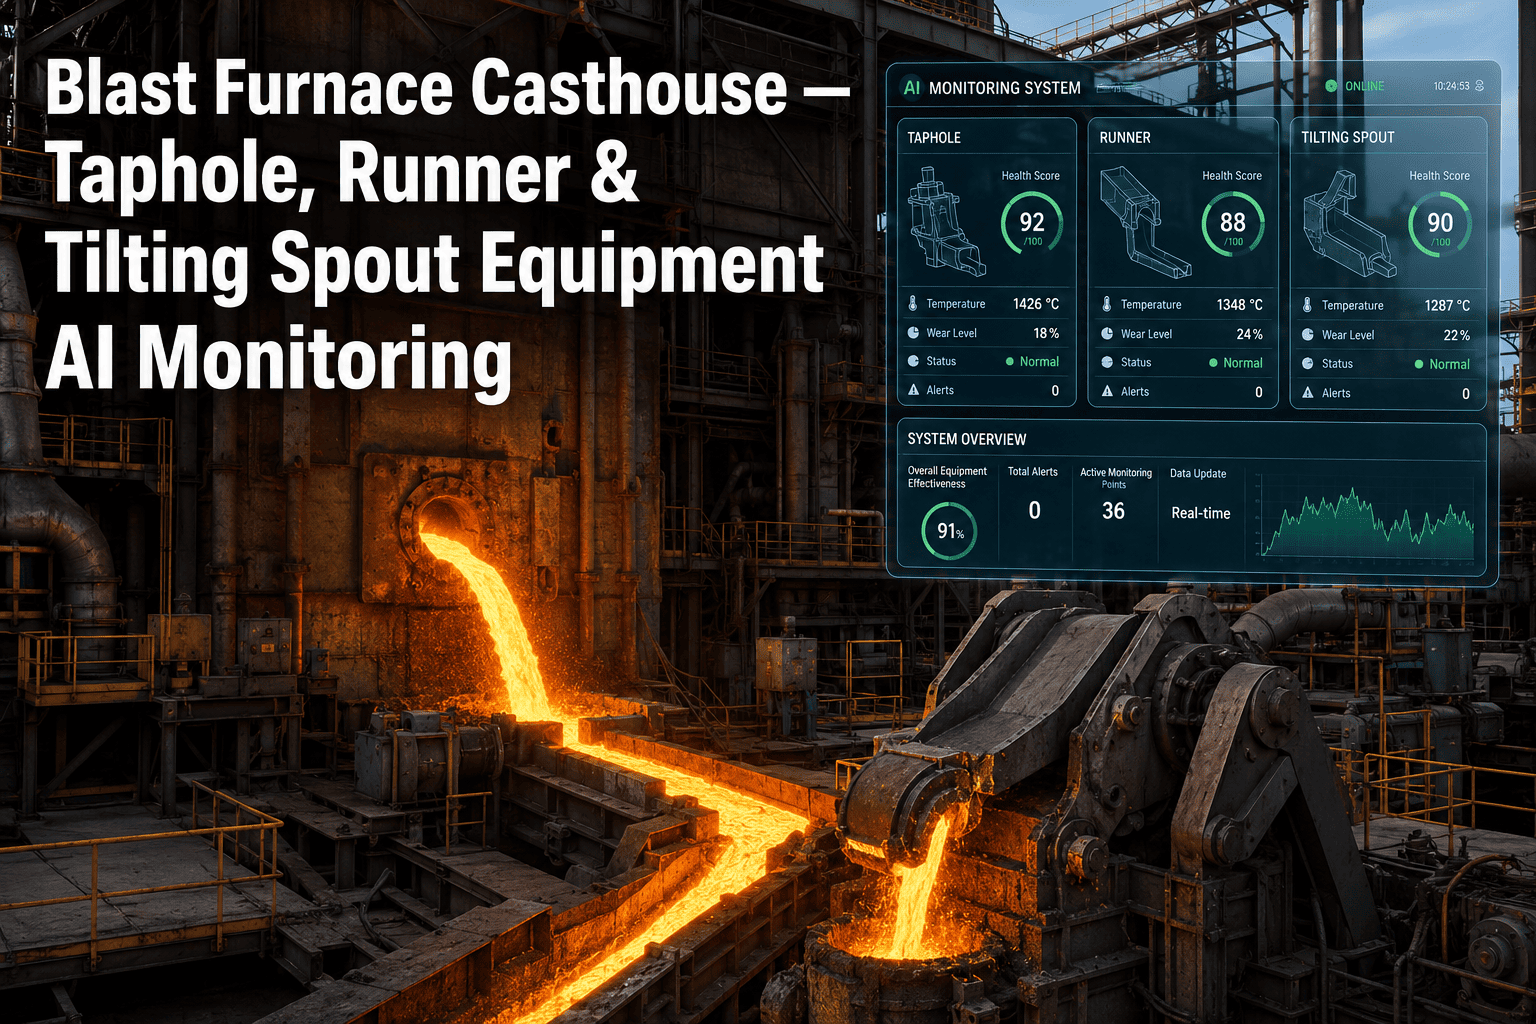Click Taphole temperature value 1426 °C
Screen dimensions: 1536x1024
(1036, 303)
